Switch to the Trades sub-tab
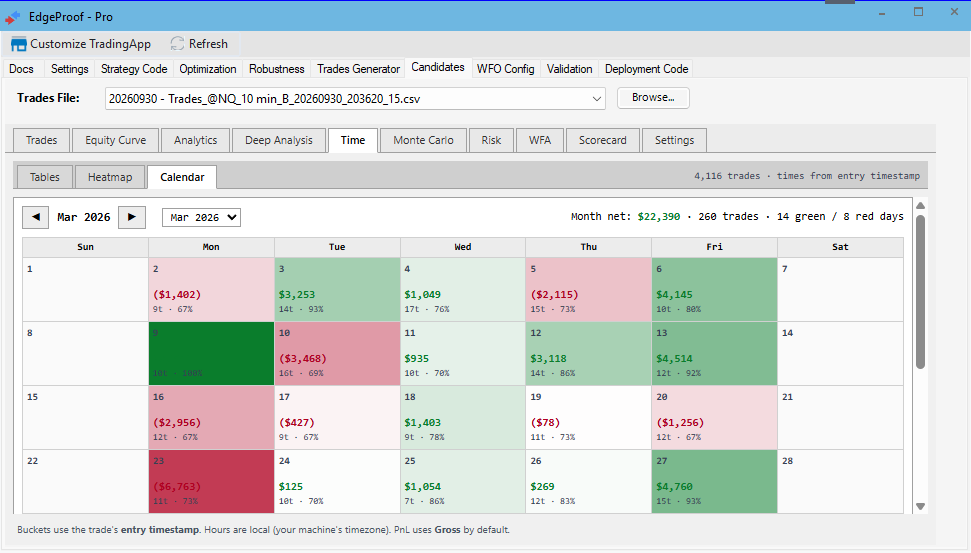Screen dimensions: 971x553 (x=41, y=141)
